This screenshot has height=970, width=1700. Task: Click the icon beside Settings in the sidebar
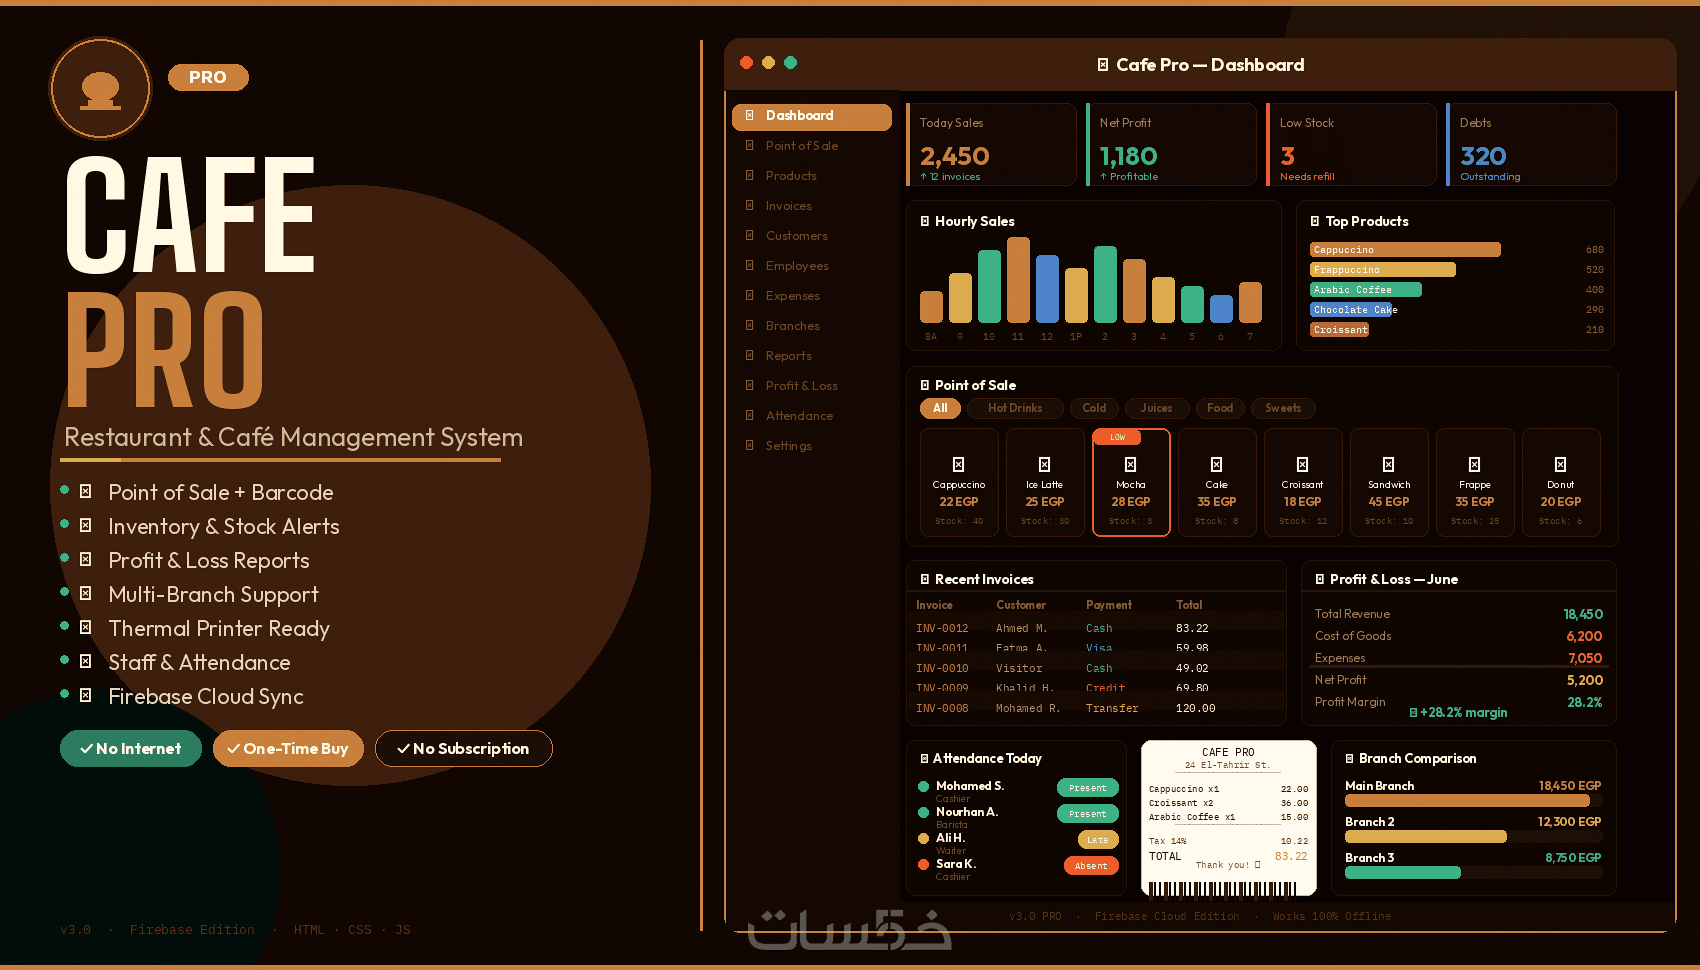coord(750,445)
